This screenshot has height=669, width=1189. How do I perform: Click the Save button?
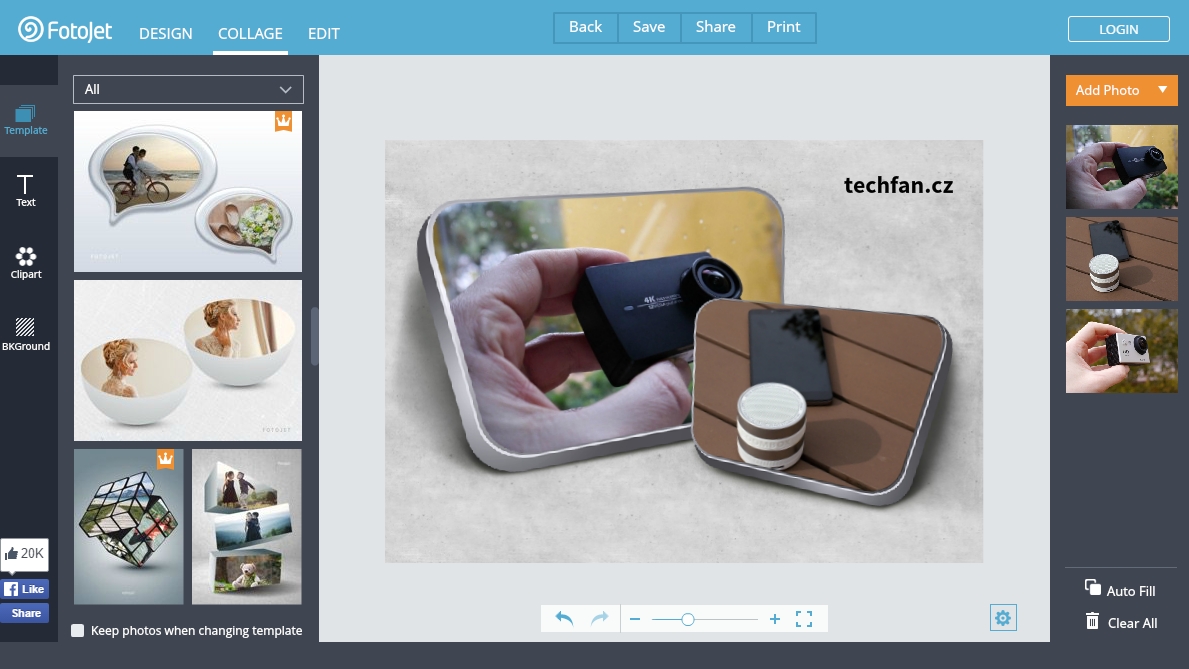point(649,27)
